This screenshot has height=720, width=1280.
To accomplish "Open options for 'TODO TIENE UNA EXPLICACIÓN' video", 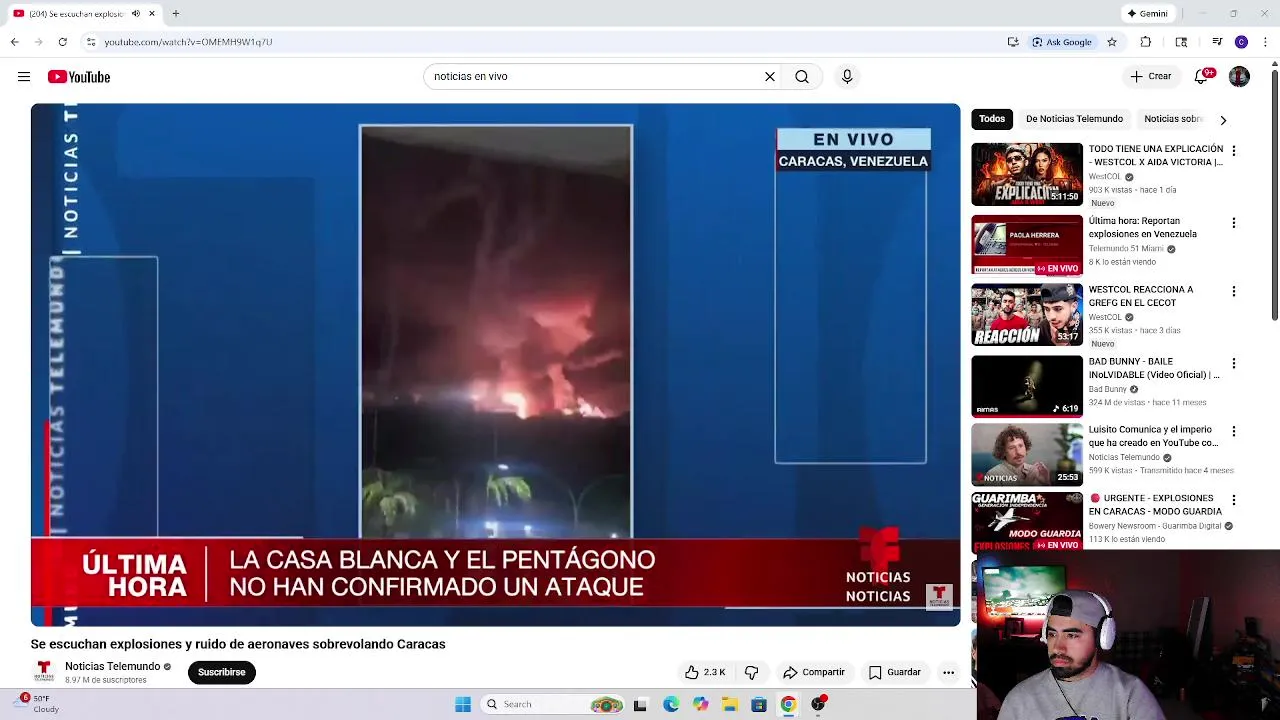I will pyautogui.click(x=1233, y=151).
